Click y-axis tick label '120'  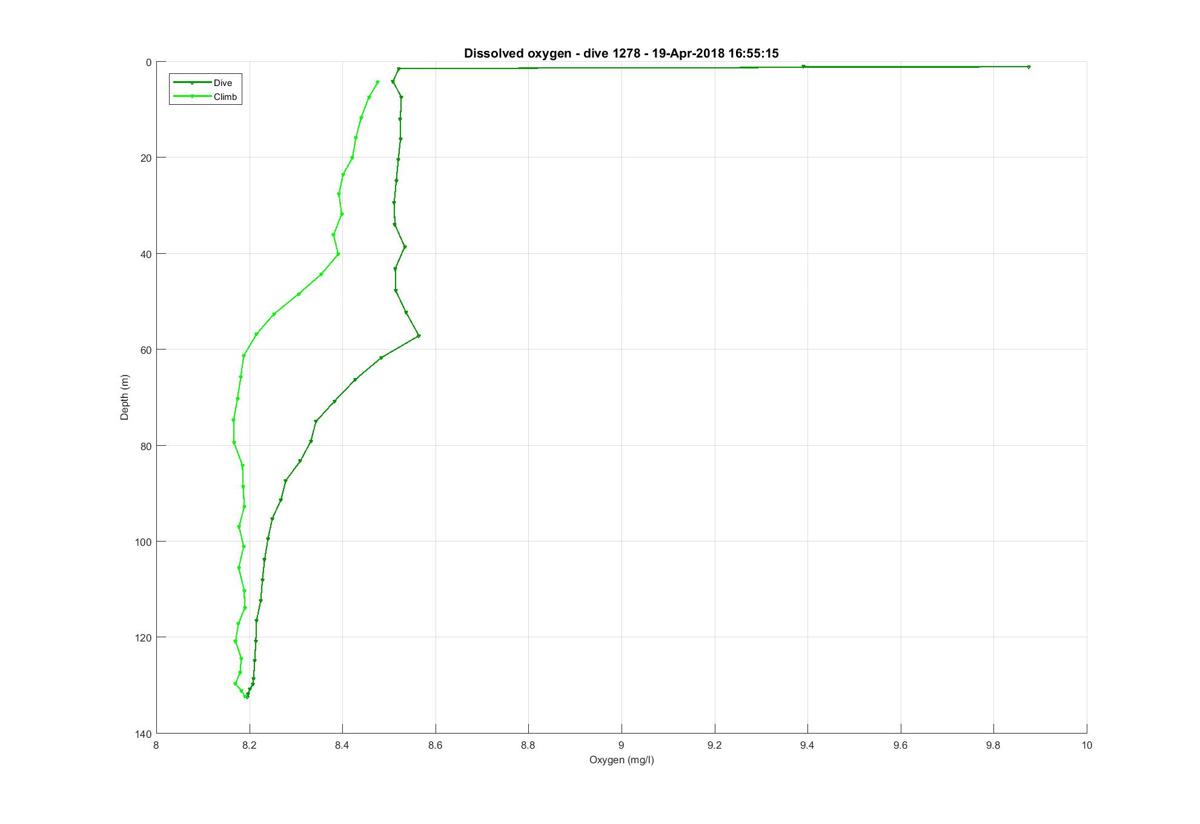143,638
